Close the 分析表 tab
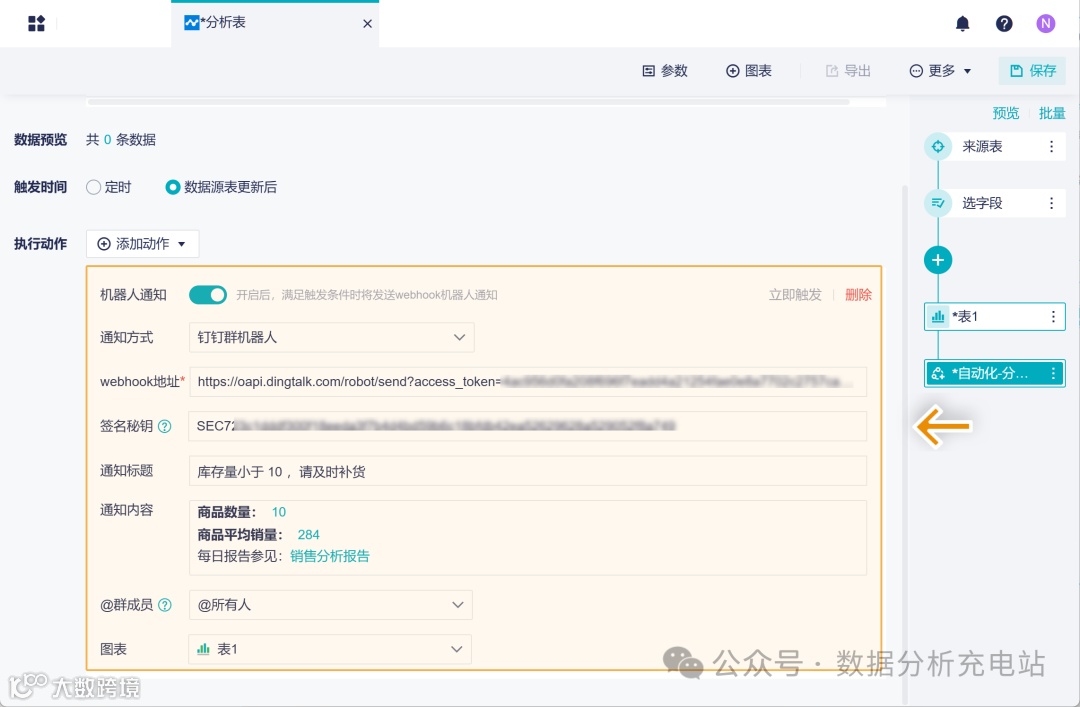 click(x=368, y=24)
